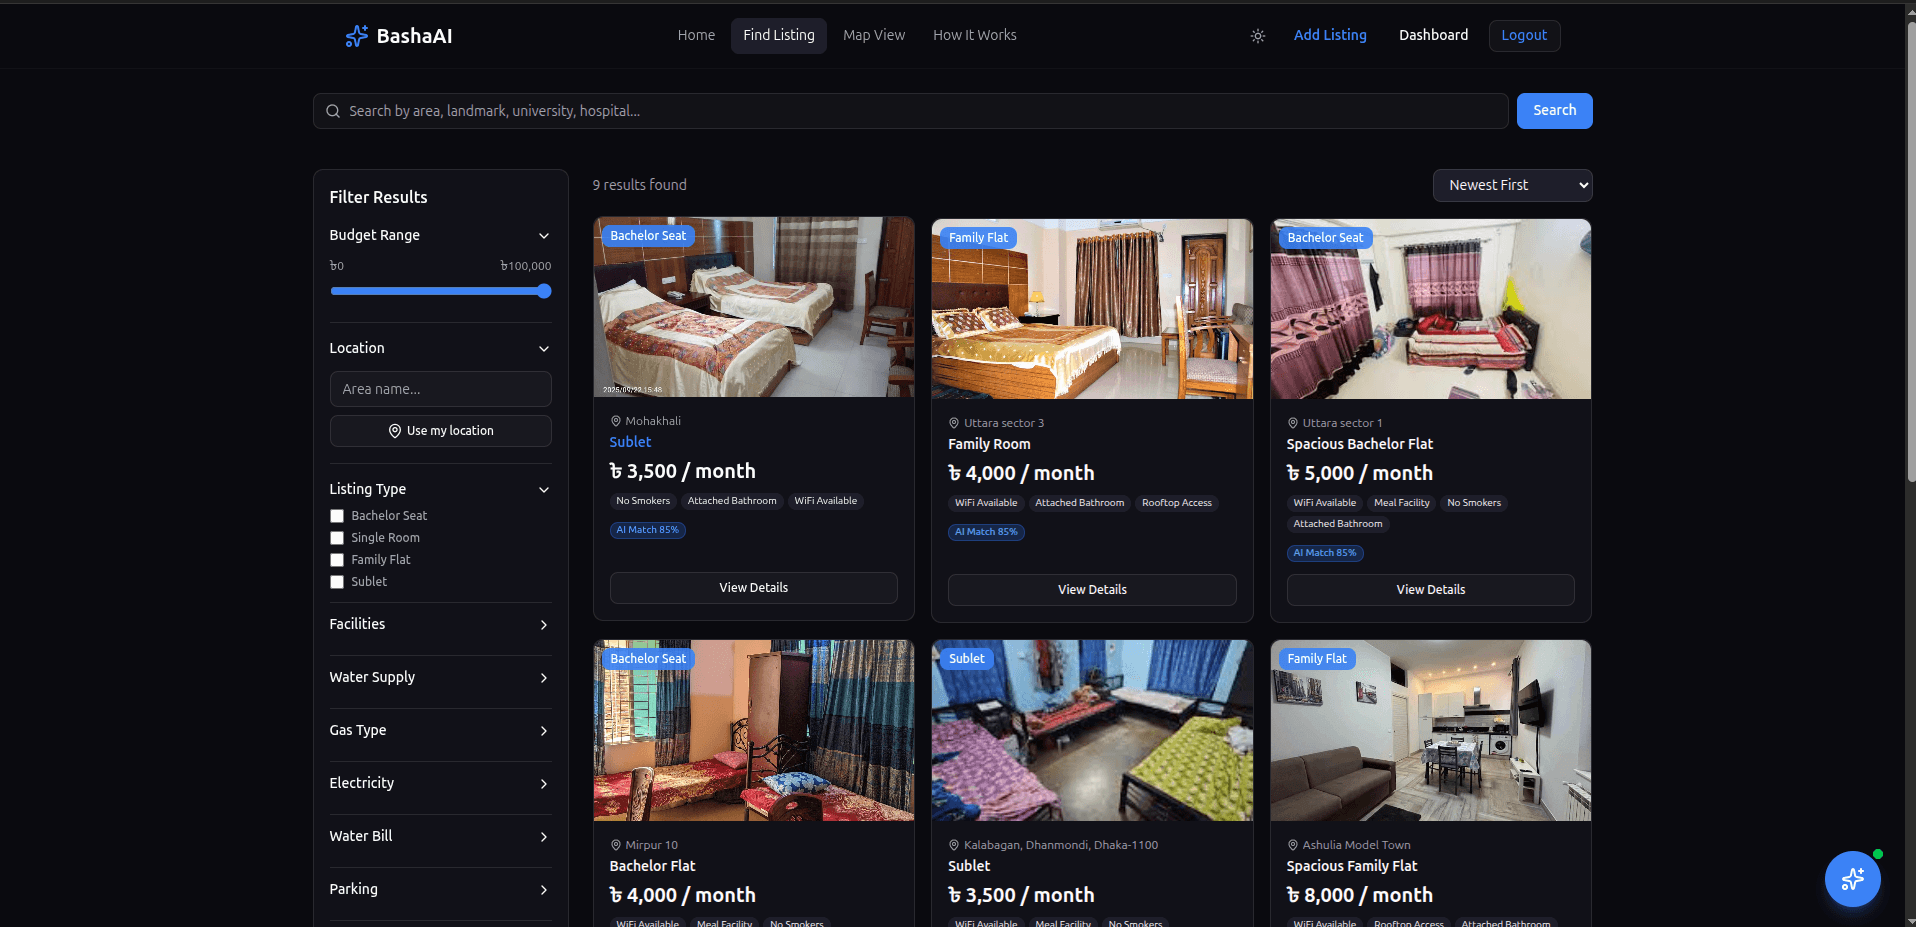The height and width of the screenshot is (927, 1916).
Task: Focus the Area name input
Action: click(440, 389)
